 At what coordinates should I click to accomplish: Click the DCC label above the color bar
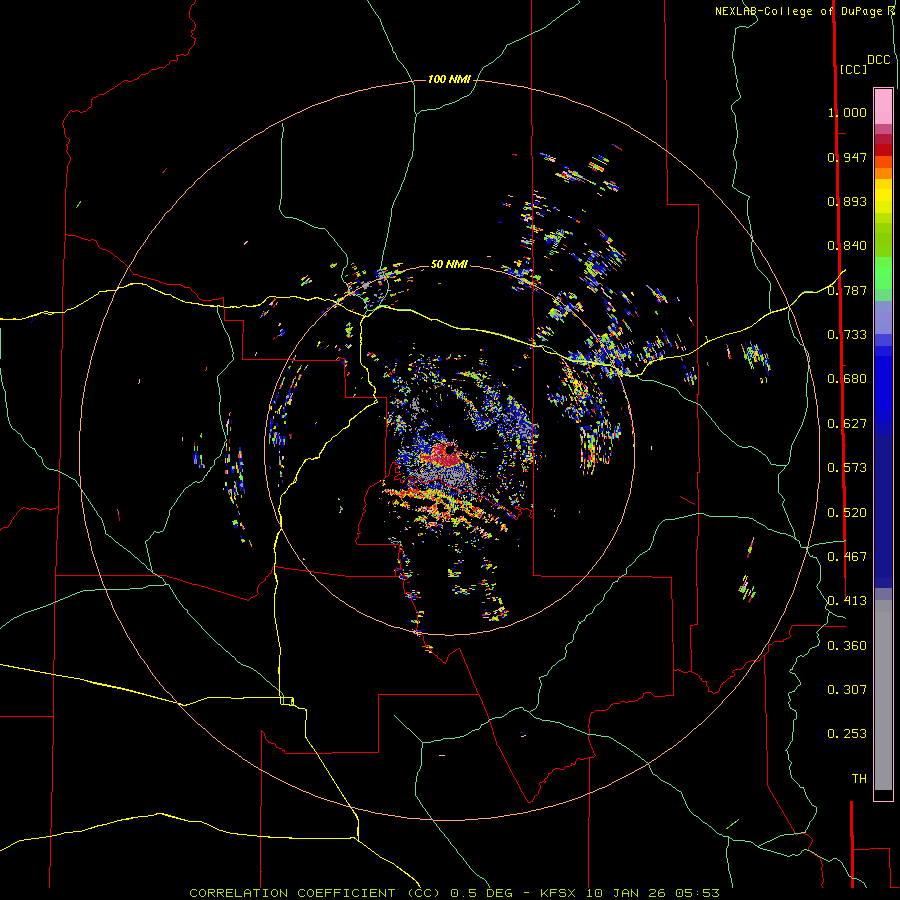tap(878, 60)
